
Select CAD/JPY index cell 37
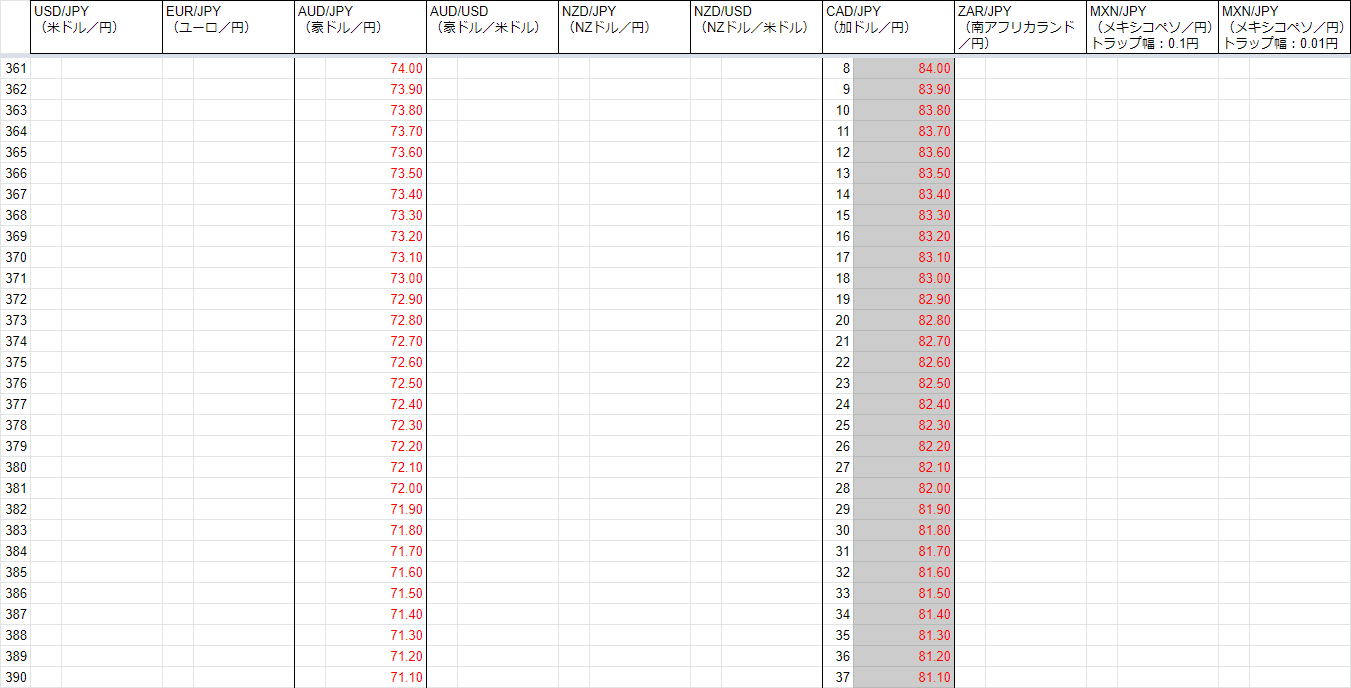coord(838,677)
